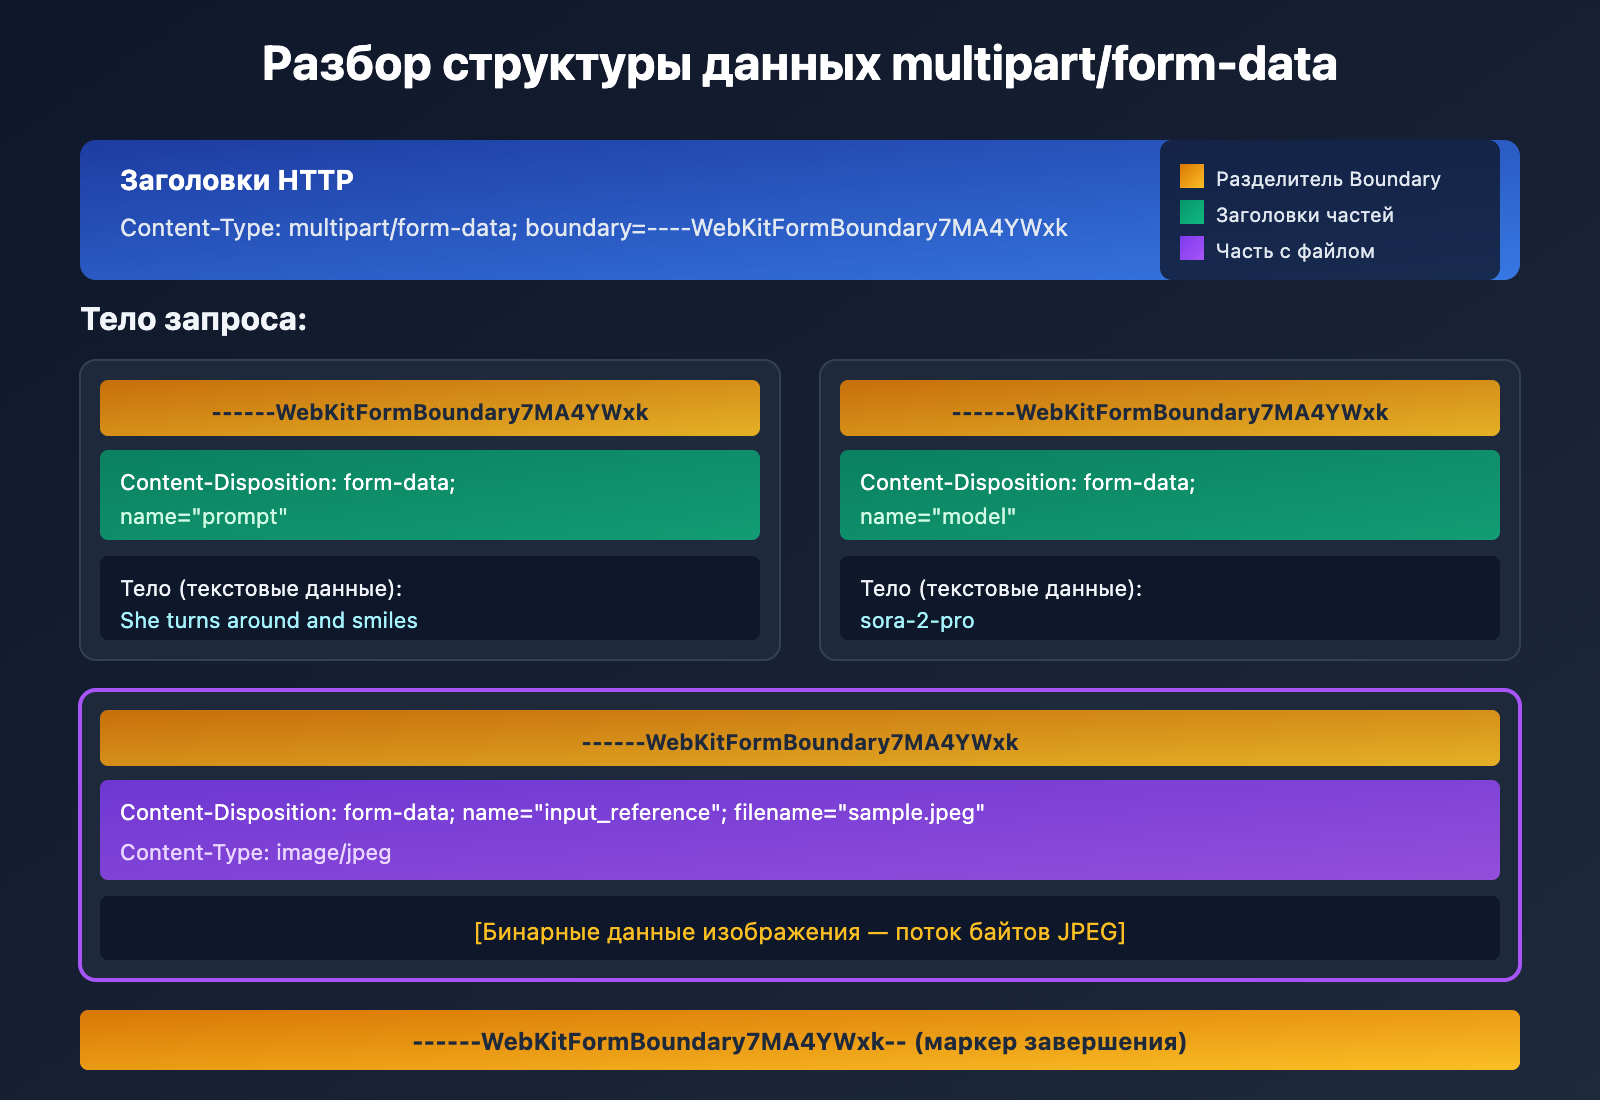Select the Тело запроса heading
The image size is (1600, 1100).
[194, 320]
